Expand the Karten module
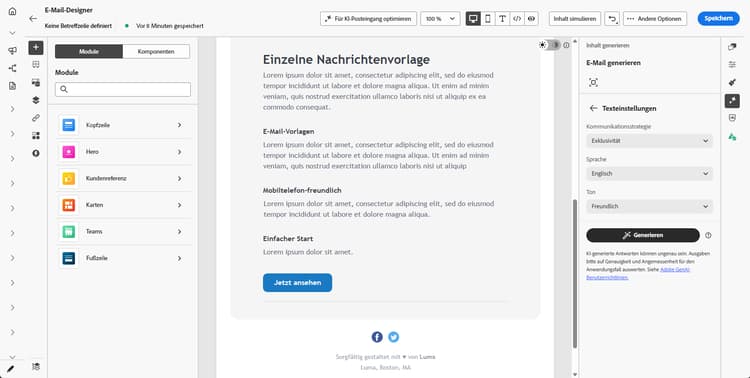Screen dimensions: 750x378 [125, 205]
